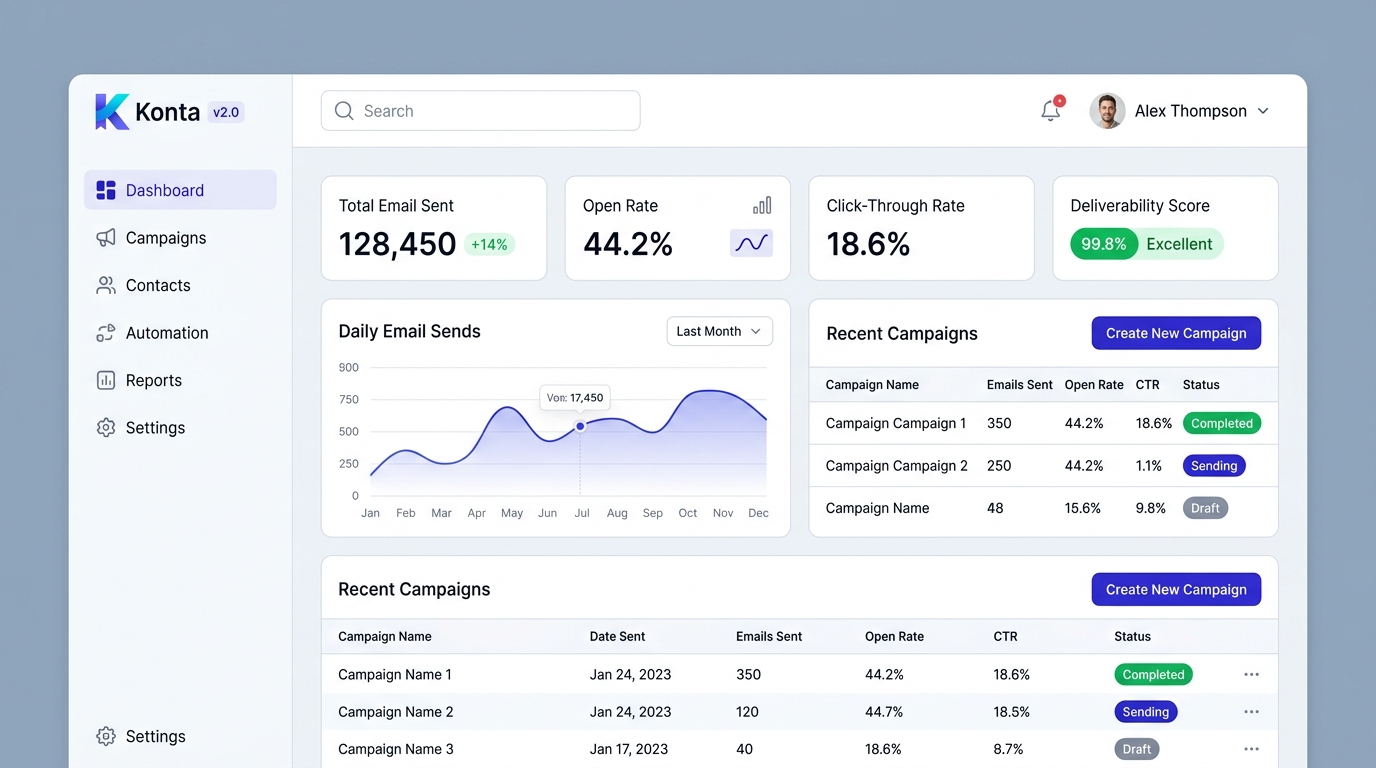Click Create New Campaign above the Date Sent table
The height and width of the screenshot is (768, 1376).
tap(1176, 589)
